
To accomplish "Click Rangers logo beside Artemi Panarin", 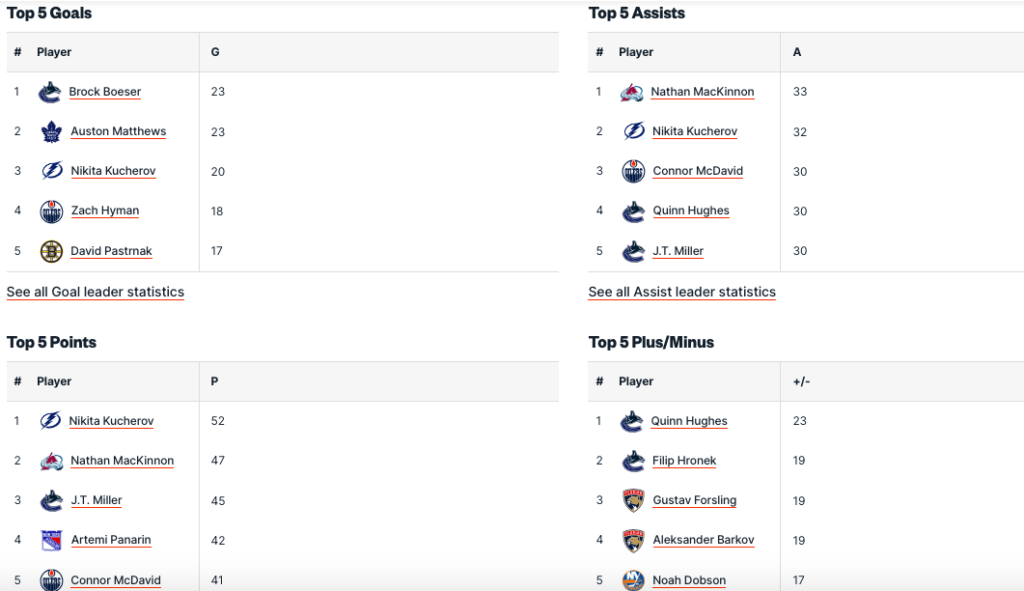I will point(51,540).
